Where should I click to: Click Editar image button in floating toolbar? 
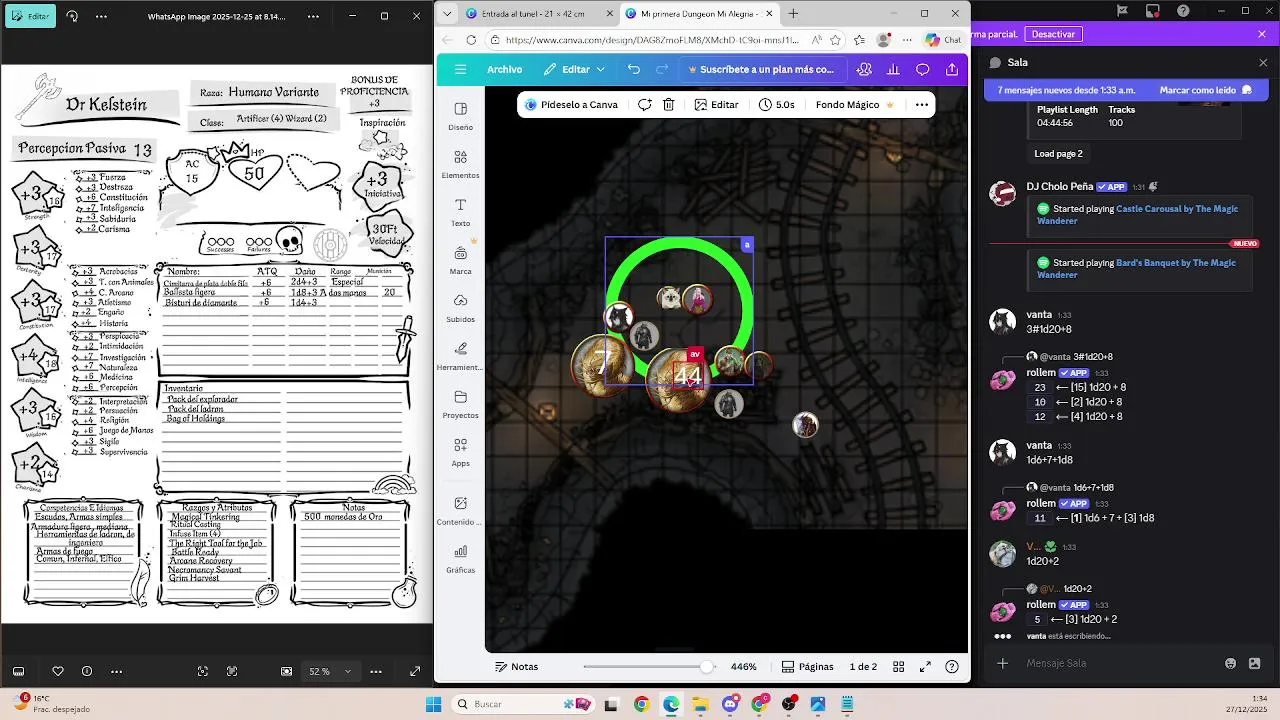point(716,105)
